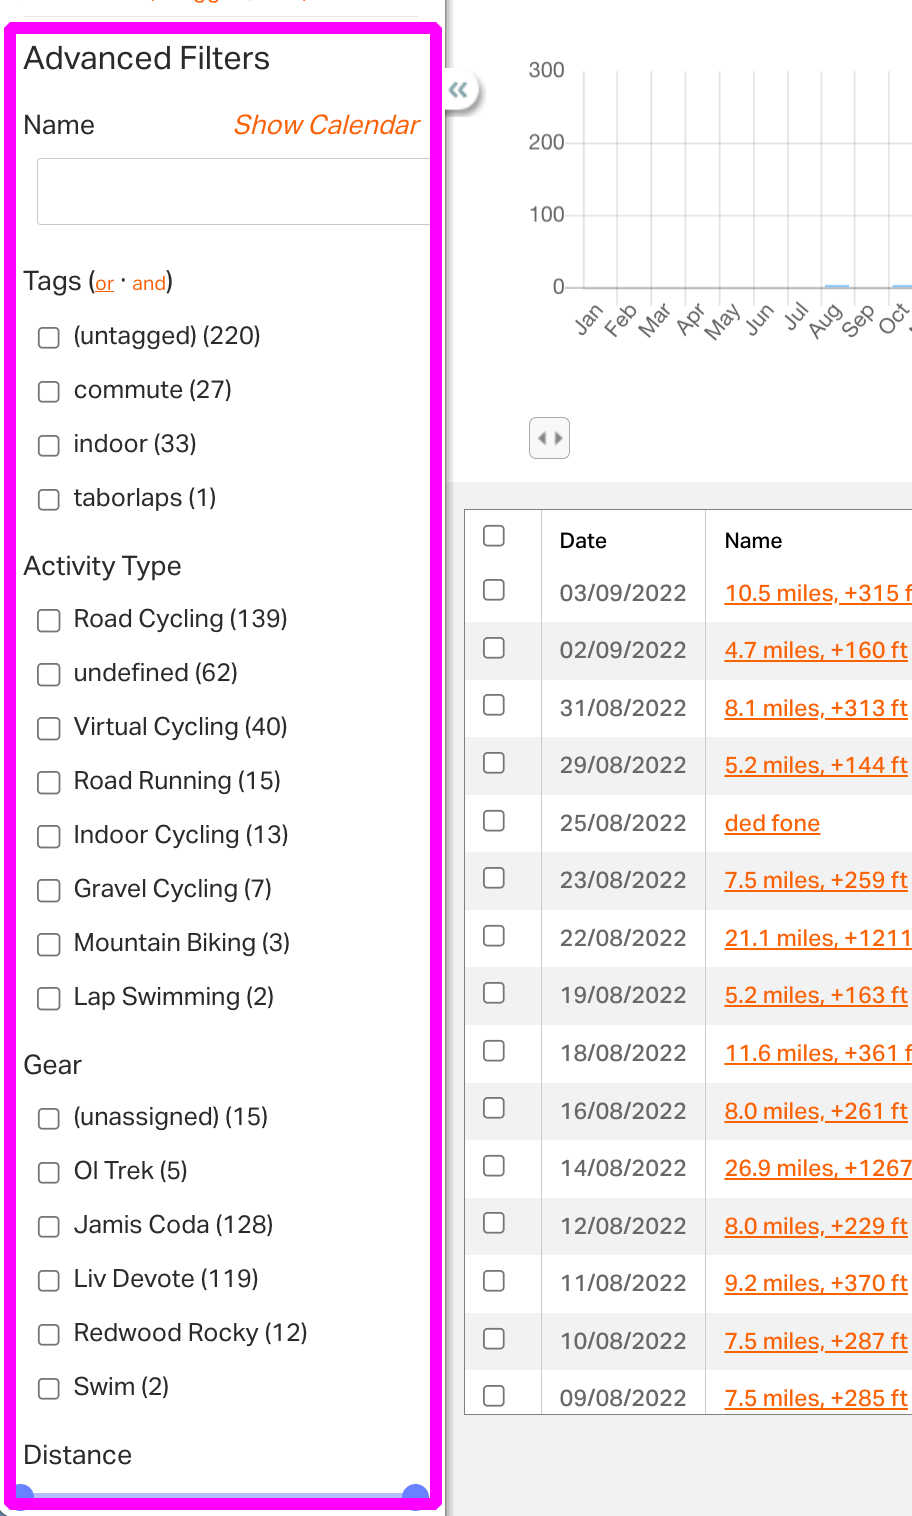Screen dimensions: 912x1516
Task: Select the row checkbox for 25/08/2022
Action: click(494, 821)
